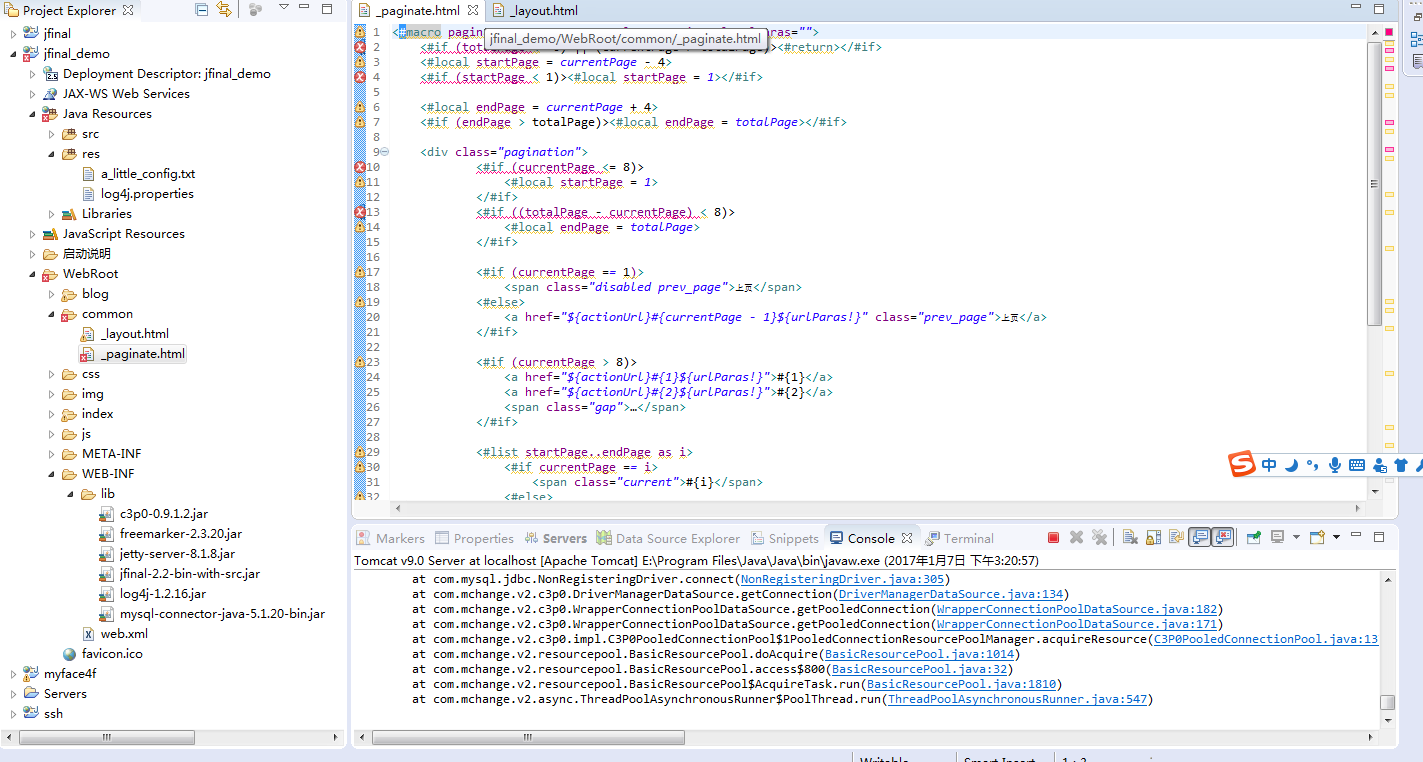1423x762 pixels.
Task: Collapse the WebRoot folder
Action: point(32,274)
